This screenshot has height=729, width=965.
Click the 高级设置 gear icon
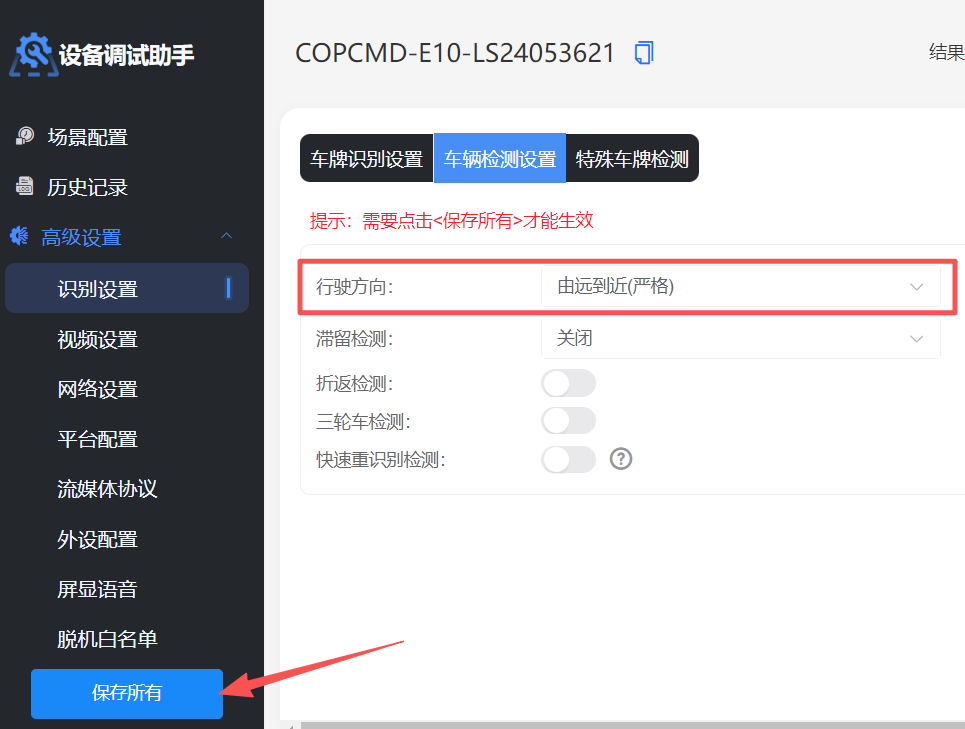point(19,237)
